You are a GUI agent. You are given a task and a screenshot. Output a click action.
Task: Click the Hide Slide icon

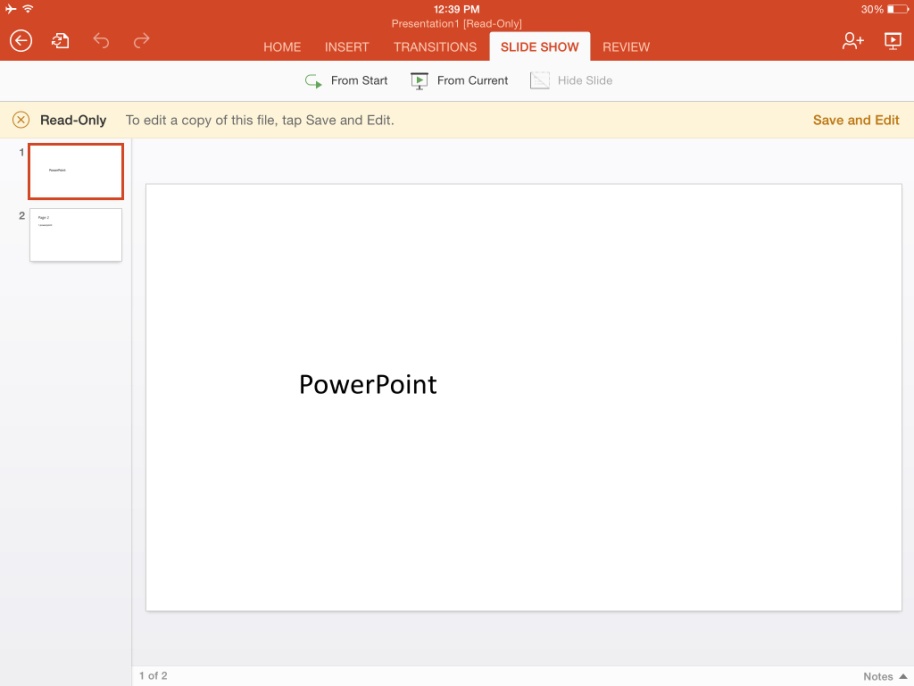point(540,80)
